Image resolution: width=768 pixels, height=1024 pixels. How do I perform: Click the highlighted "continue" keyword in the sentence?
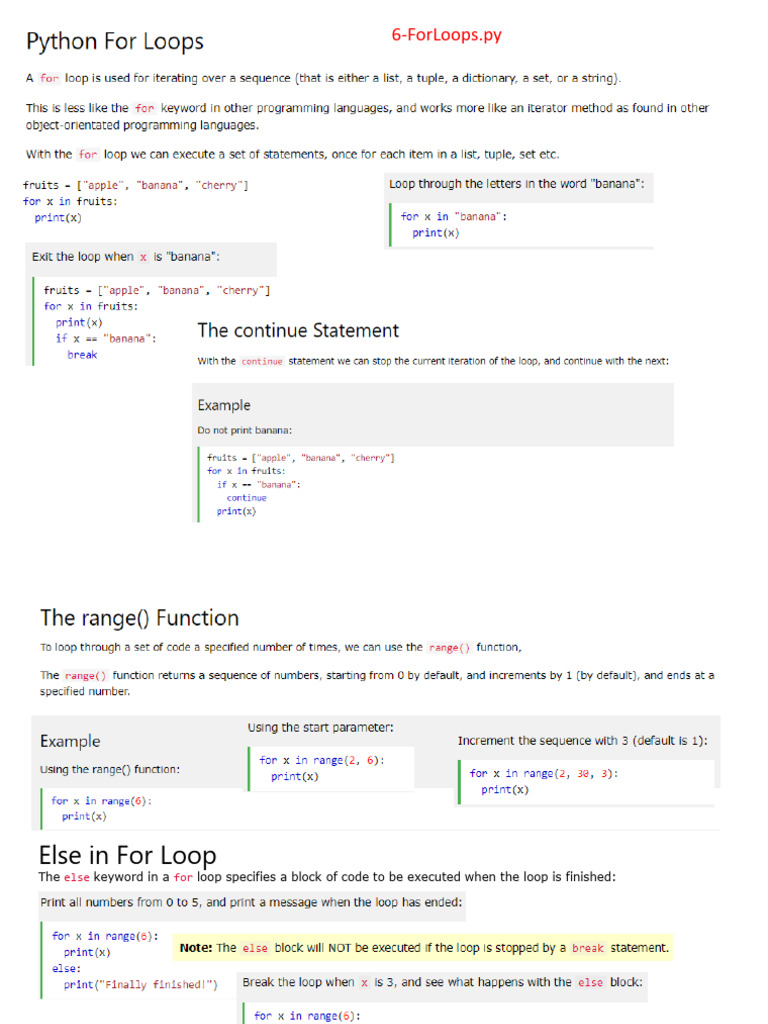pyautogui.click(x=262, y=361)
